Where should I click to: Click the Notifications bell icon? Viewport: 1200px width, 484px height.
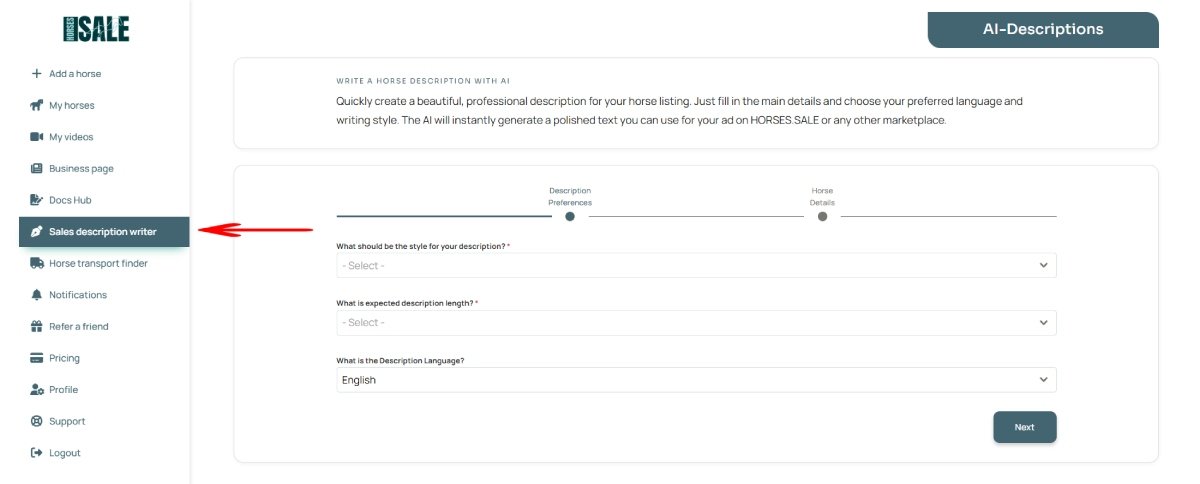[37, 295]
